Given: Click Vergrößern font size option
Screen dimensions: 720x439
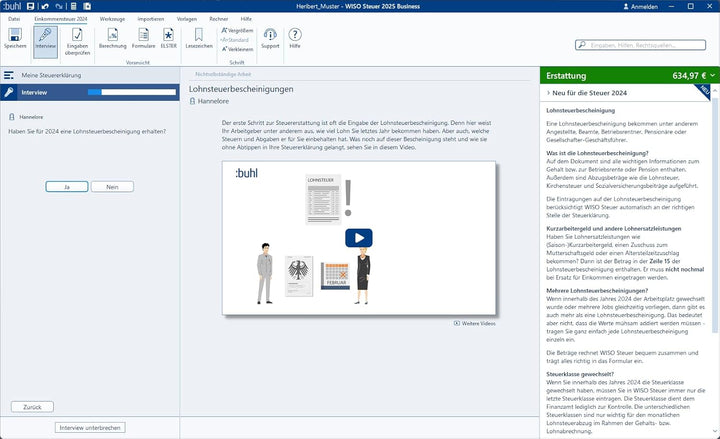Looking at the screenshot, I should [x=237, y=30].
